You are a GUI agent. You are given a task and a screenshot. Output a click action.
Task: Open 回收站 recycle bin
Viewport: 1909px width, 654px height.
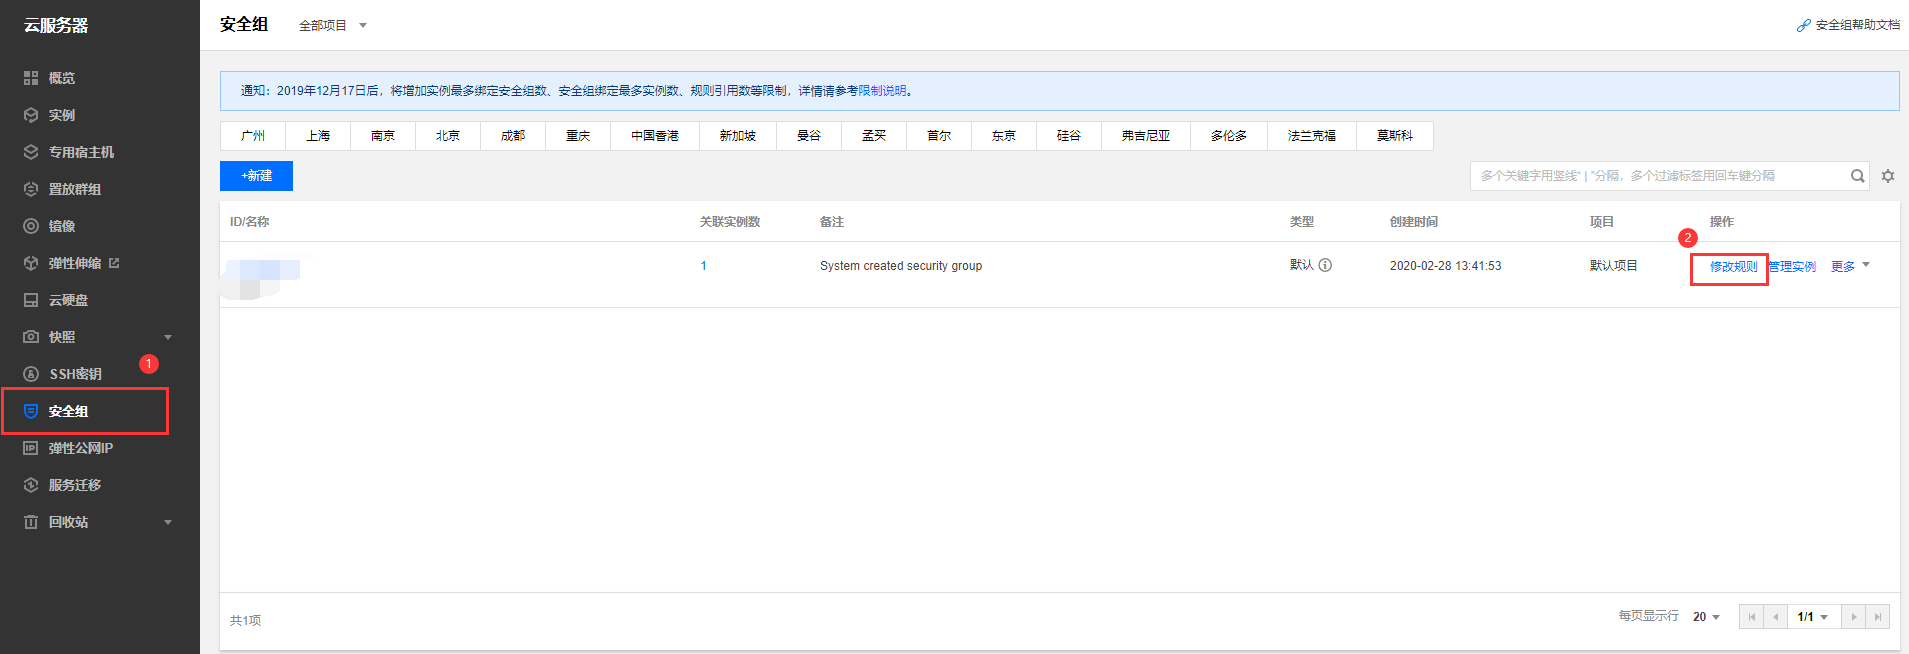68,522
